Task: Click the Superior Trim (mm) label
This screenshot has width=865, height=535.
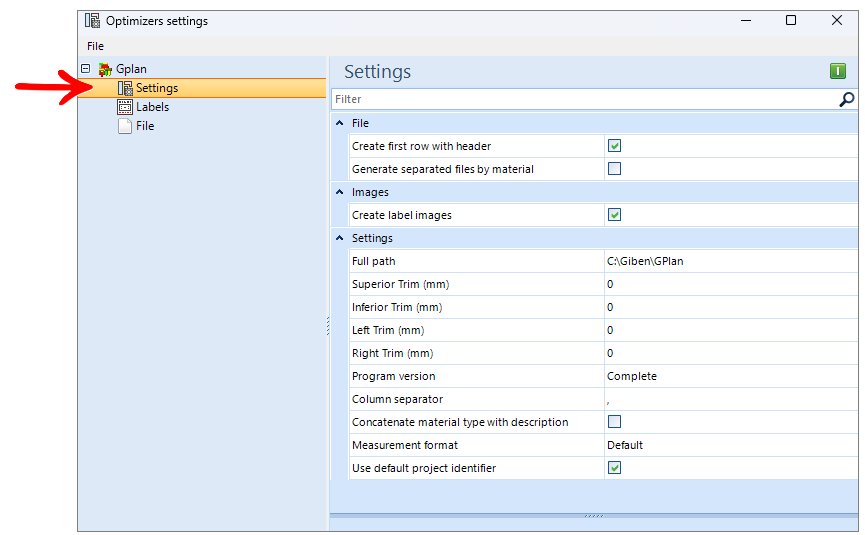Action: click(401, 285)
